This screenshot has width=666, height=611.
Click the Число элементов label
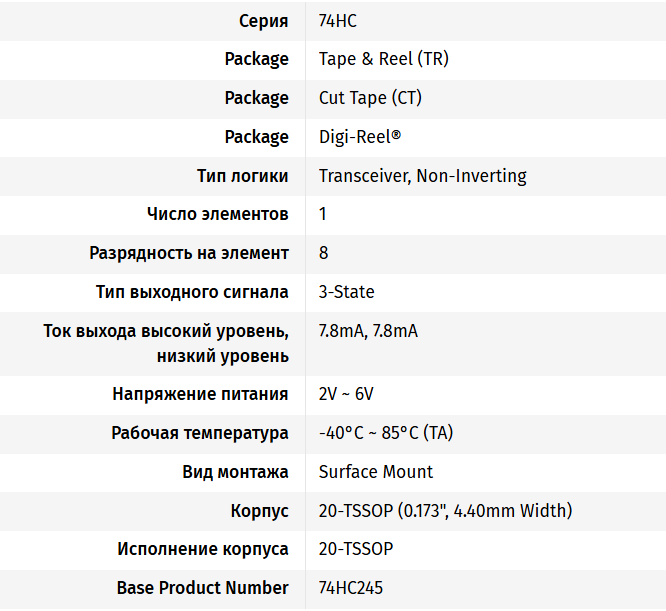tap(218, 214)
